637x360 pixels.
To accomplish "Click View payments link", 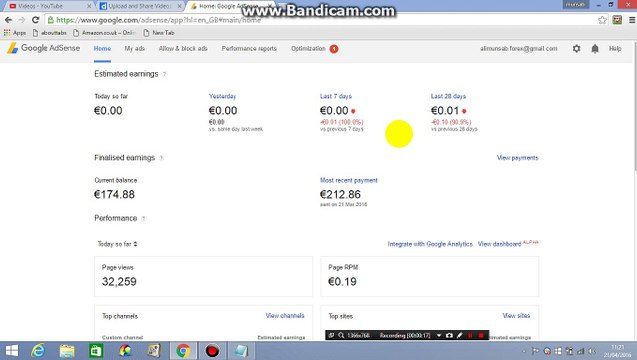I will point(517,158).
